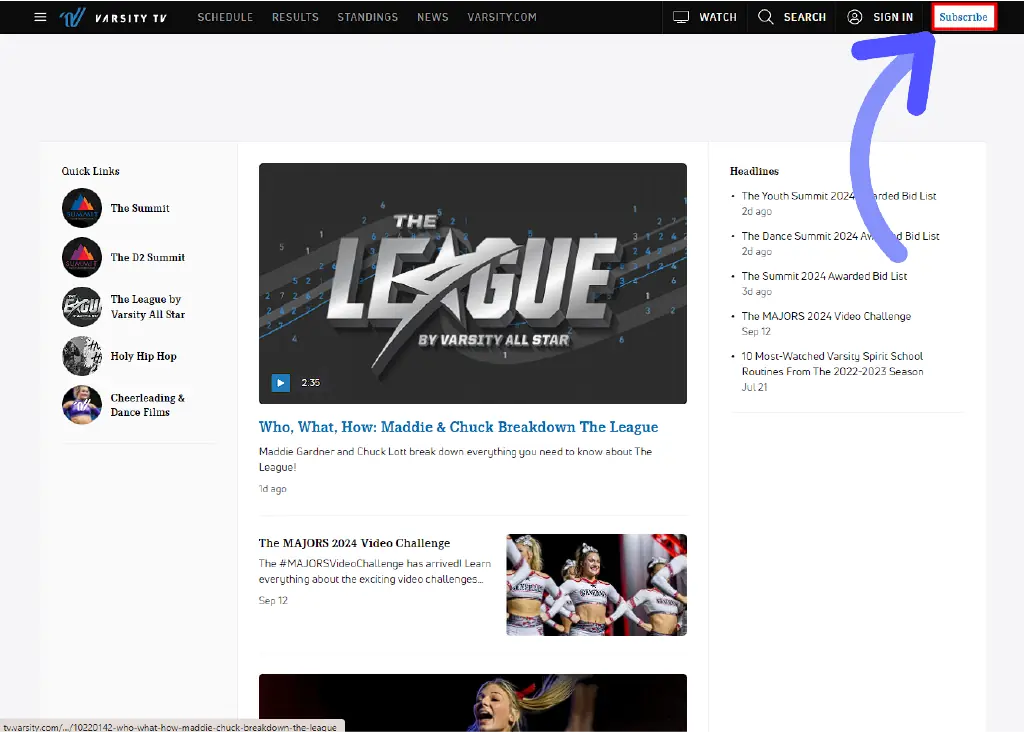Screen dimensions: 1024x732
Task: Click the Sign In user icon
Action: tap(854, 17)
